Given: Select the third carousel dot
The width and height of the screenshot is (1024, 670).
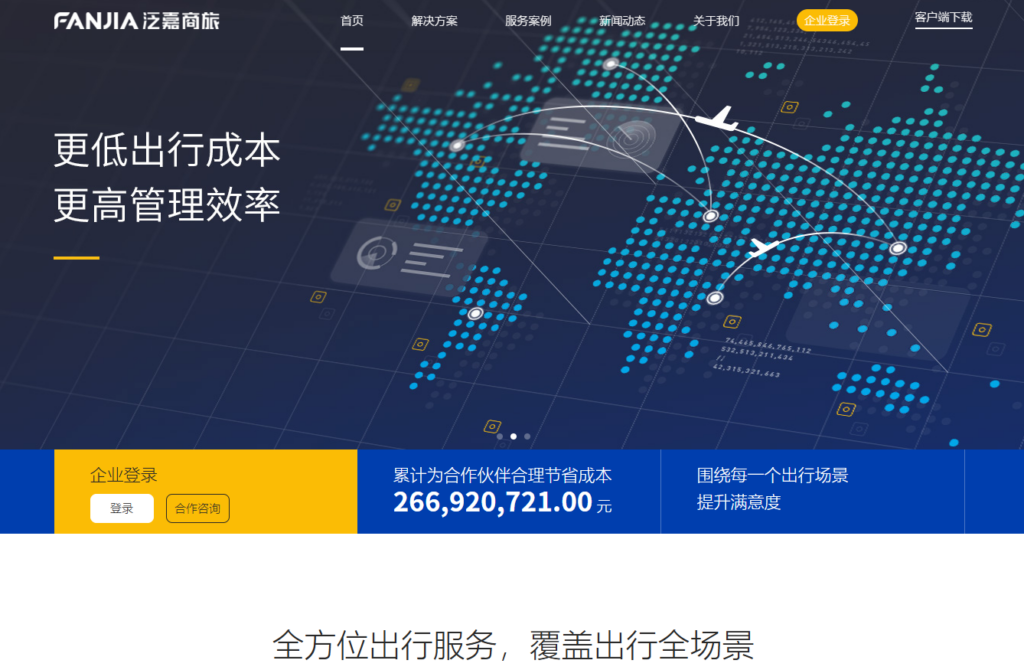Looking at the screenshot, I should pos(528,436).
